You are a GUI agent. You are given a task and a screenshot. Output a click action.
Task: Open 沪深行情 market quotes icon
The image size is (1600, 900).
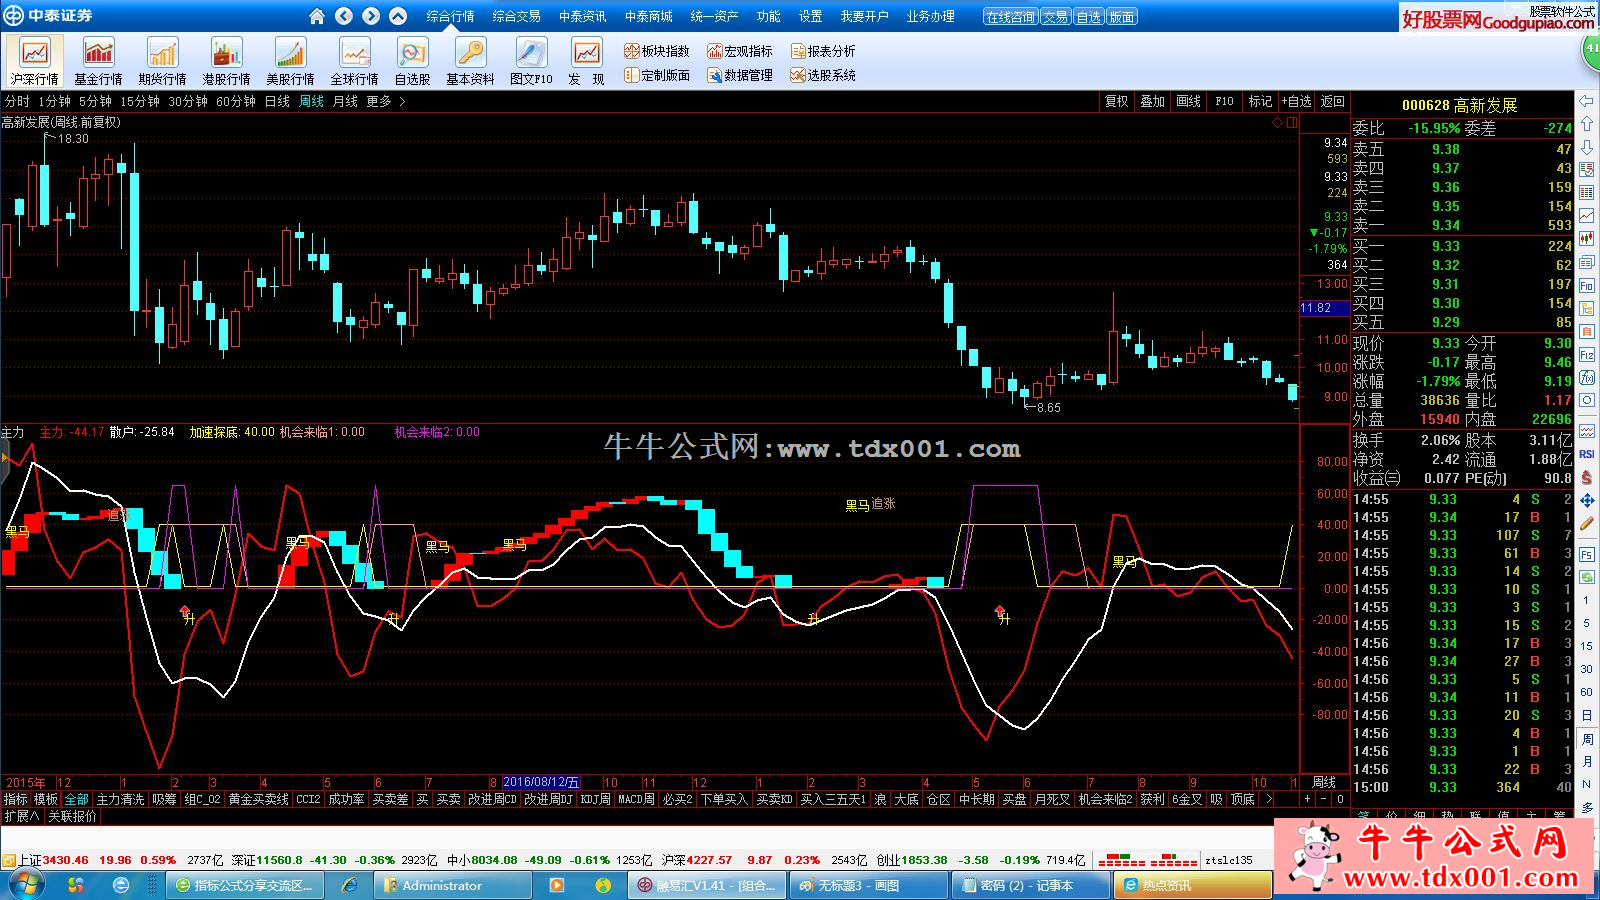click(35, 60)
